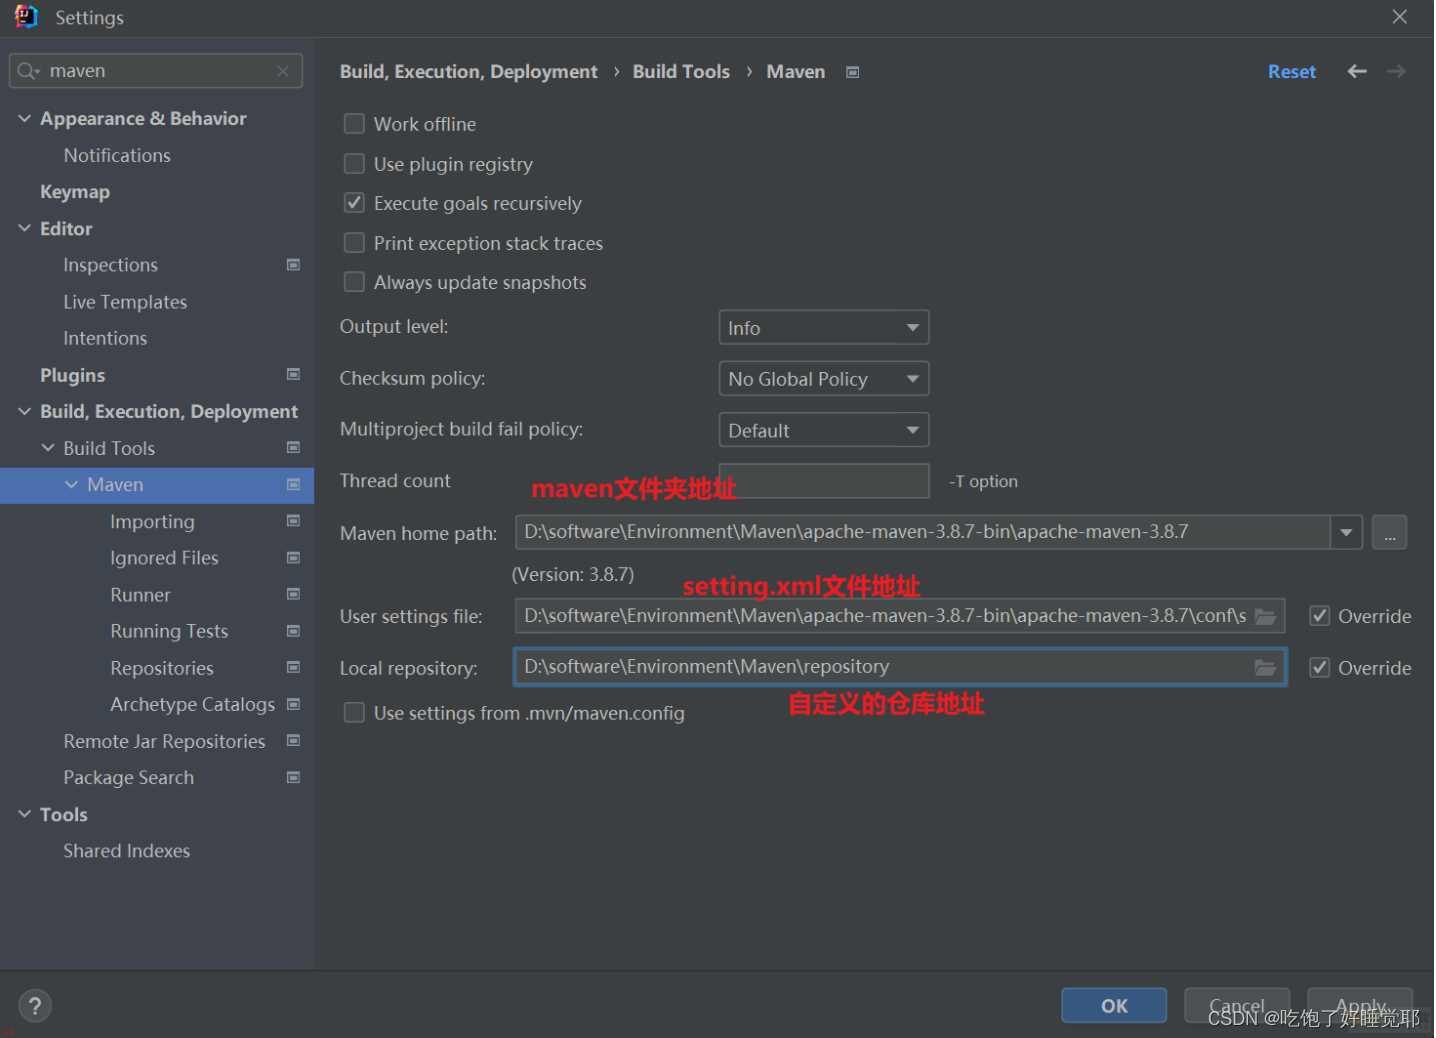Collapse Appearance & Behavior section
The height and width of the screenshot is (1038, 1436).
click(x=24, y=118)
